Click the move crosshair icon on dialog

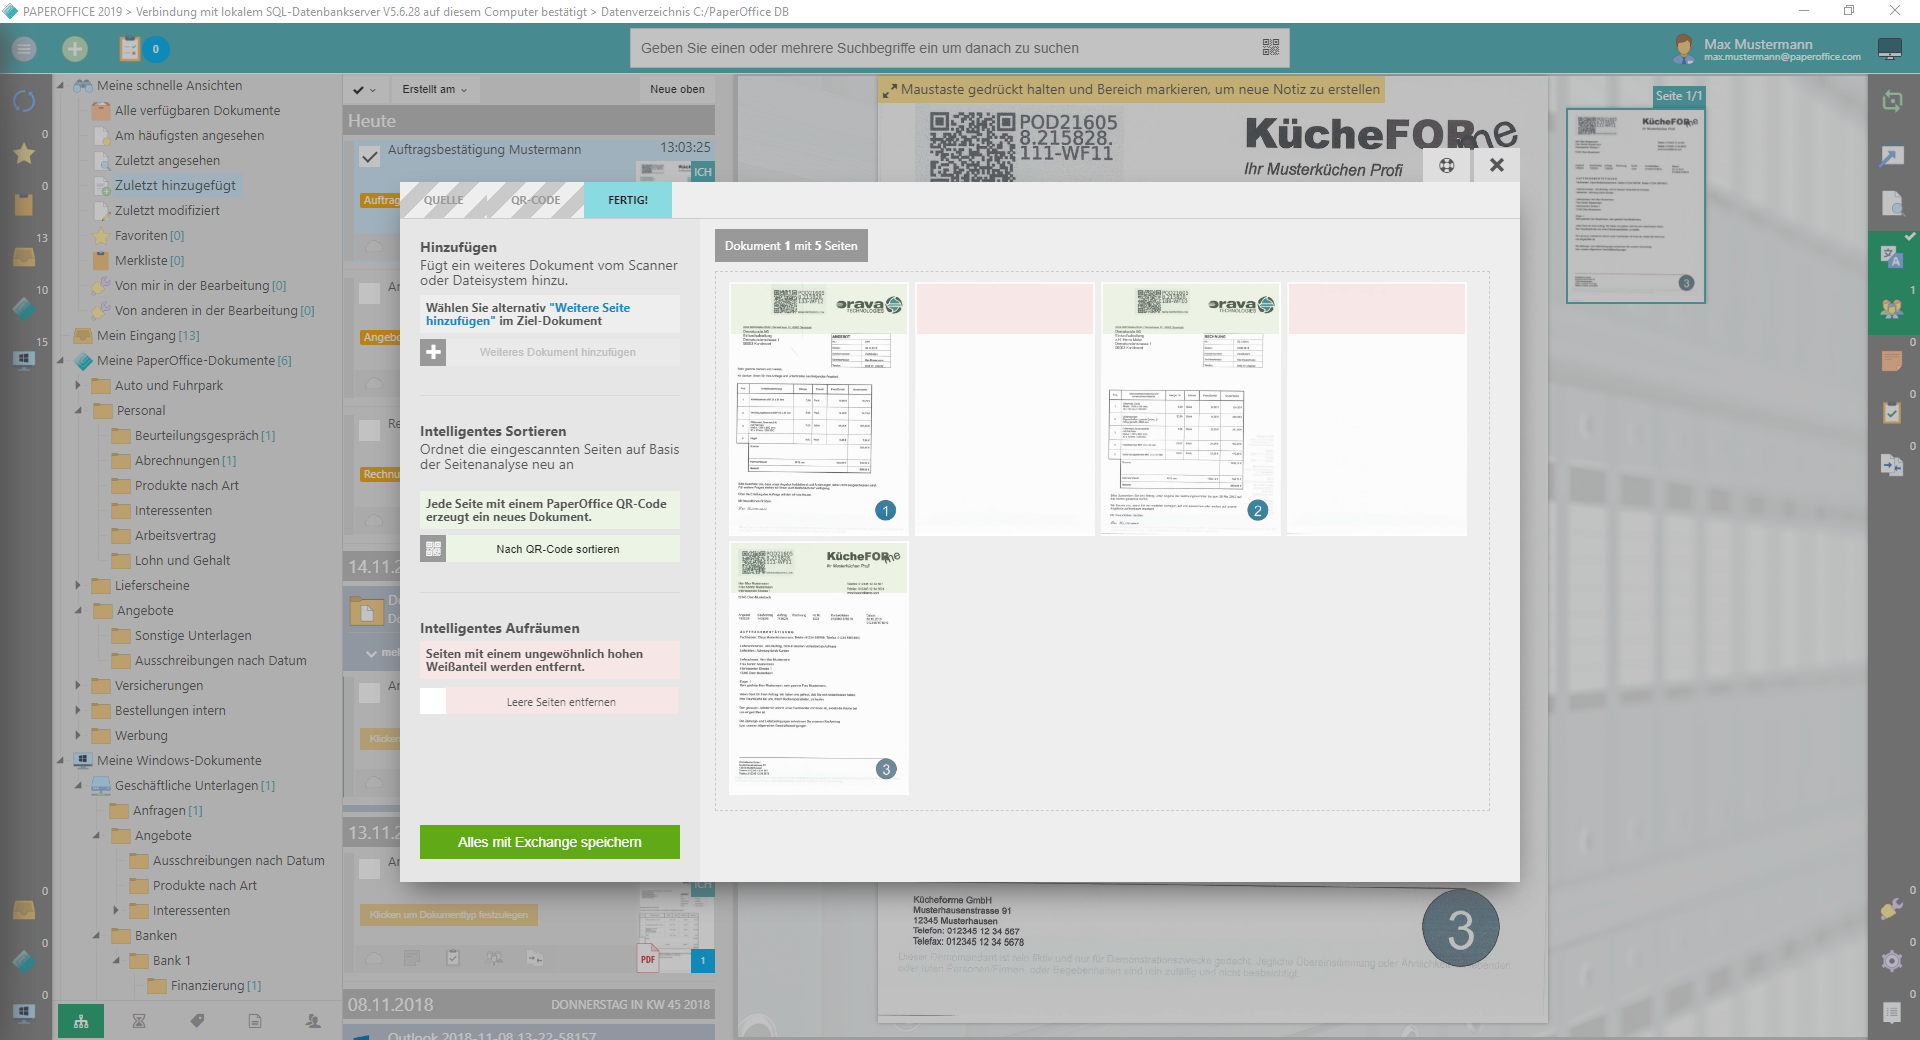click(1446, 165)
